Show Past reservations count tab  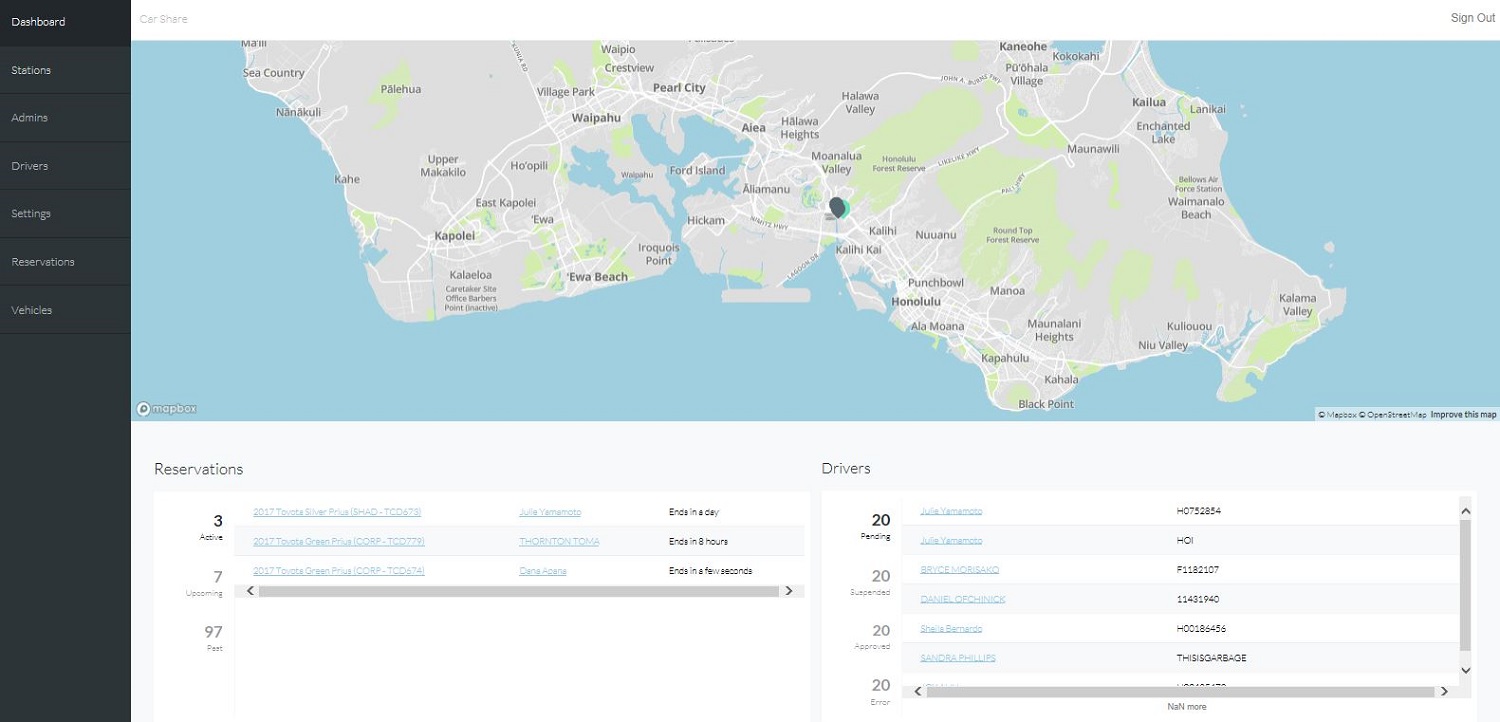coord(213,637)
